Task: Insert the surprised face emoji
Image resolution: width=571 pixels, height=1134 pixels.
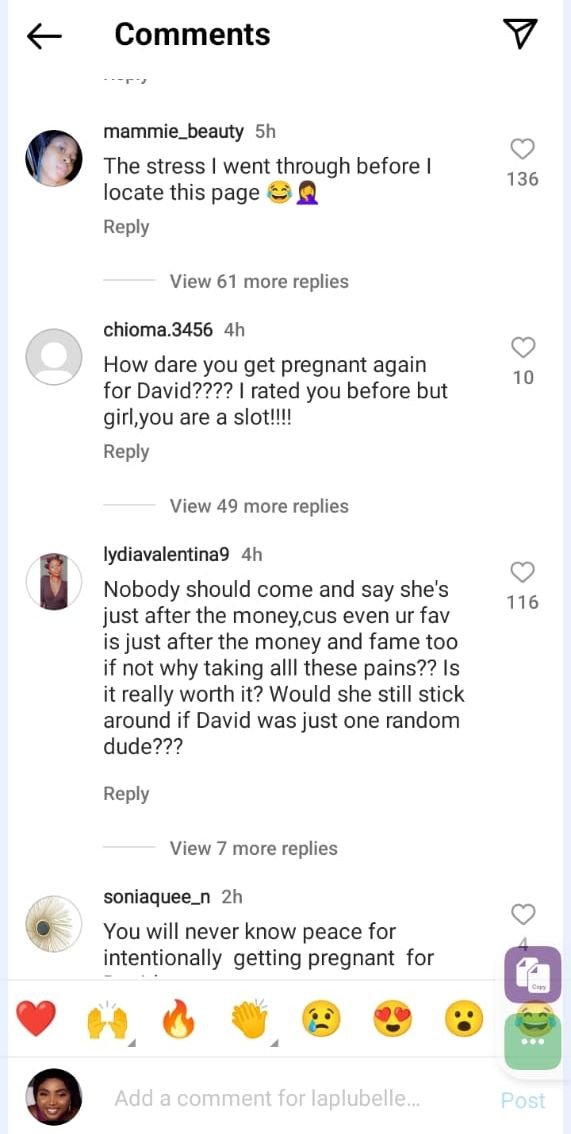Action: tap(463, 1020)
